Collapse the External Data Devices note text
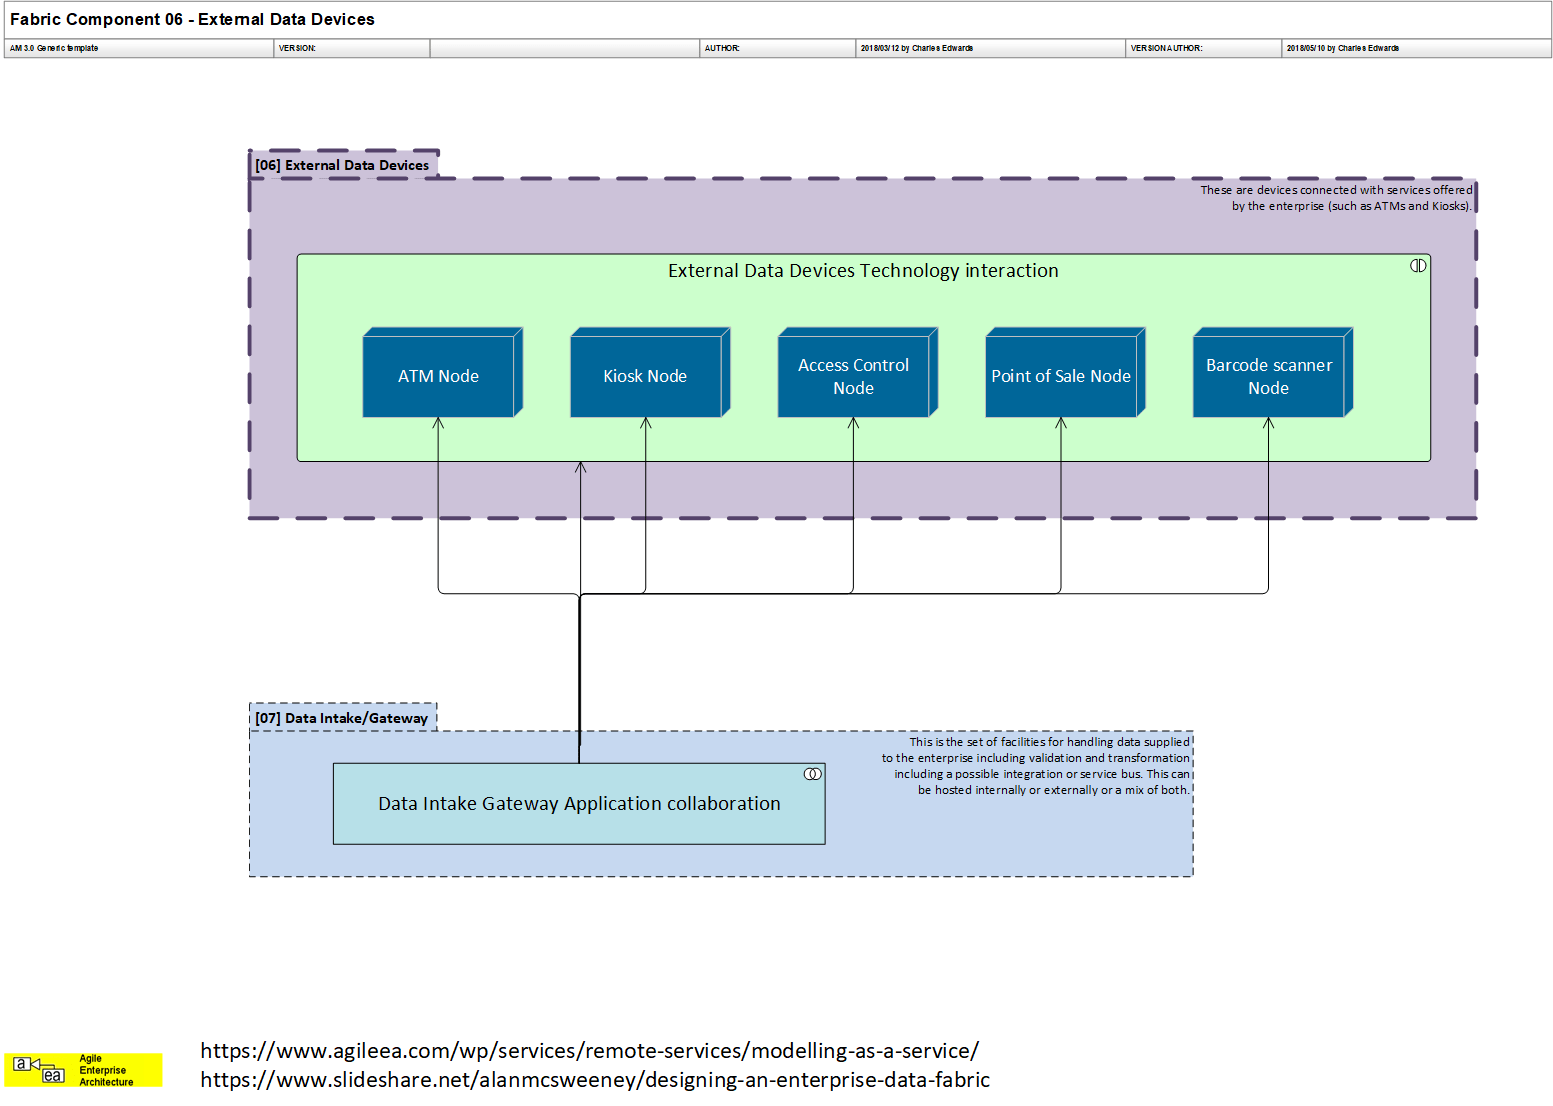Screen dimensions: 1553x1106 1336,197
